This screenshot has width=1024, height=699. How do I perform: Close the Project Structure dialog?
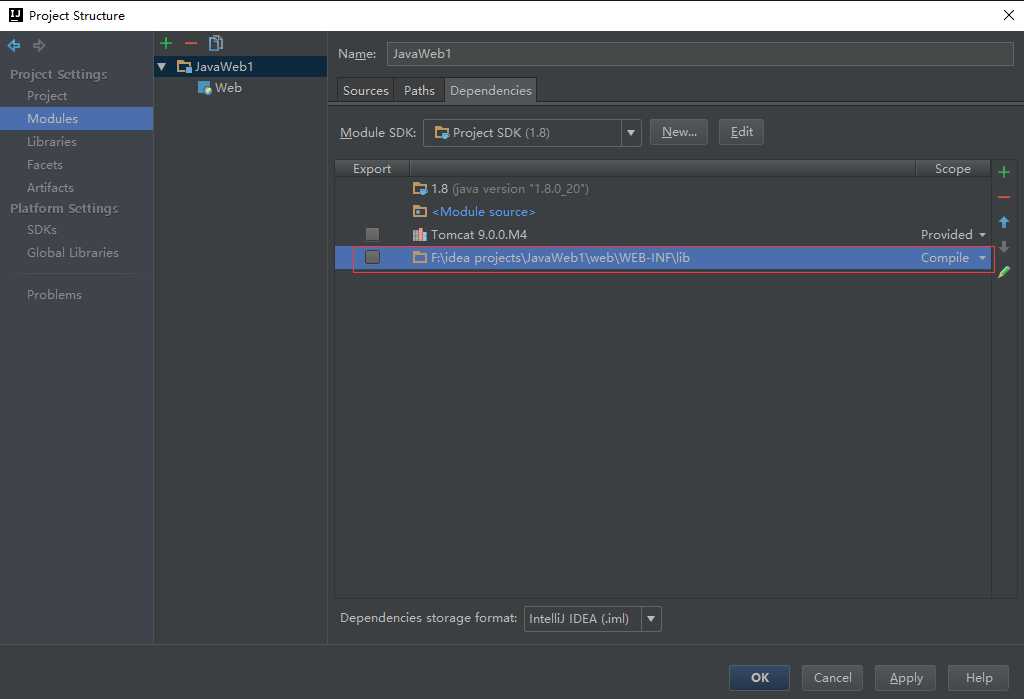(x=1008, y=15)
